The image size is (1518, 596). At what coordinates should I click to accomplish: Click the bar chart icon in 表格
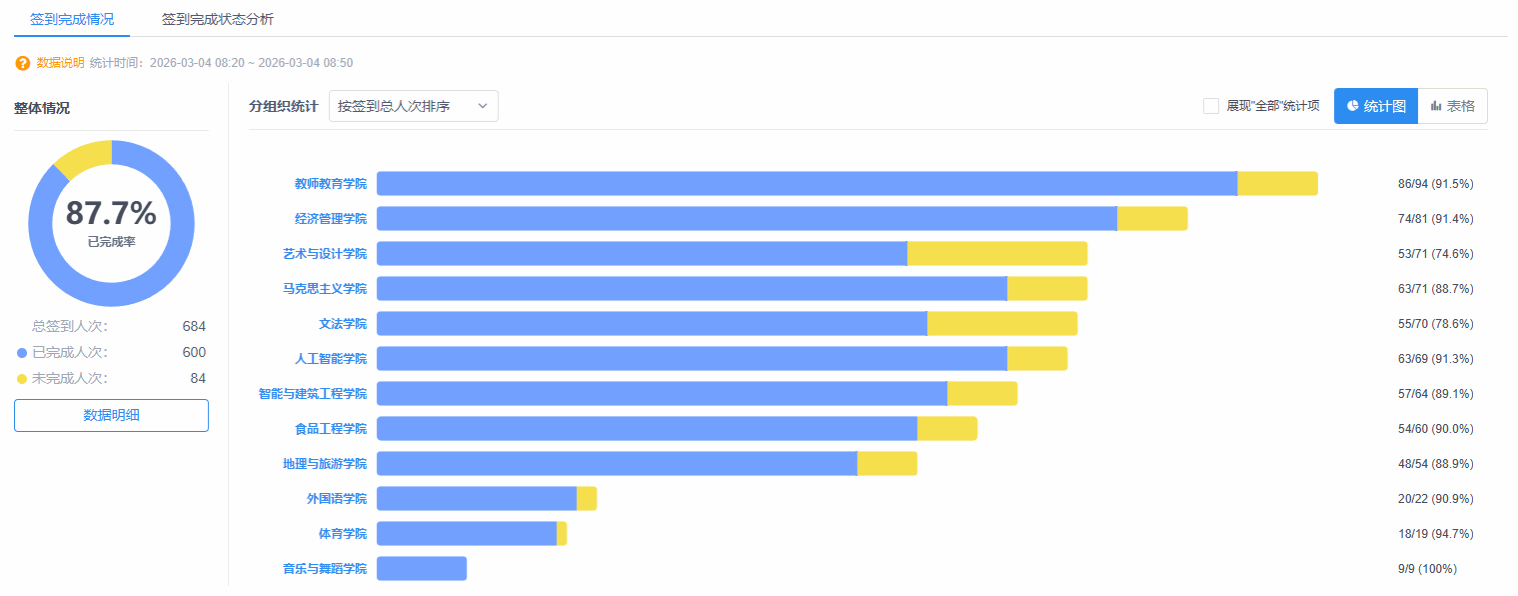click(1436, 106)
